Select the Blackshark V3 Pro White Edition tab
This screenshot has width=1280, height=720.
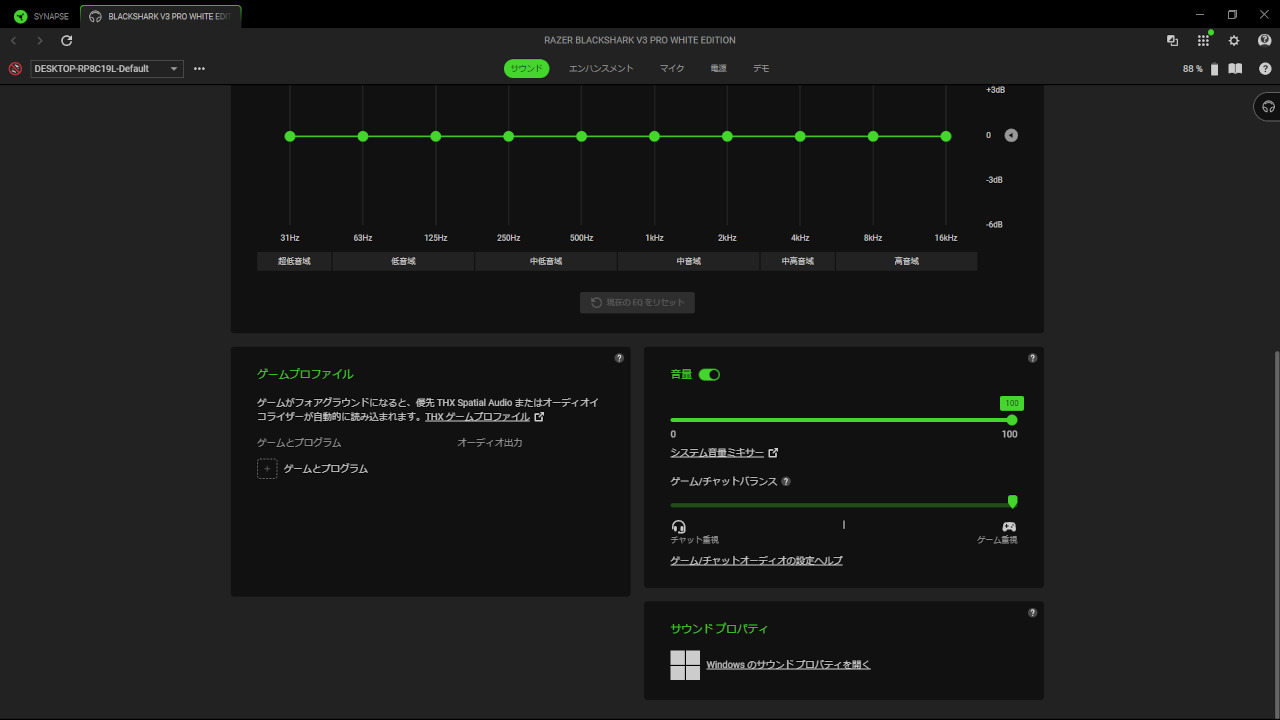pyautogui.click(x=160, y=16)
